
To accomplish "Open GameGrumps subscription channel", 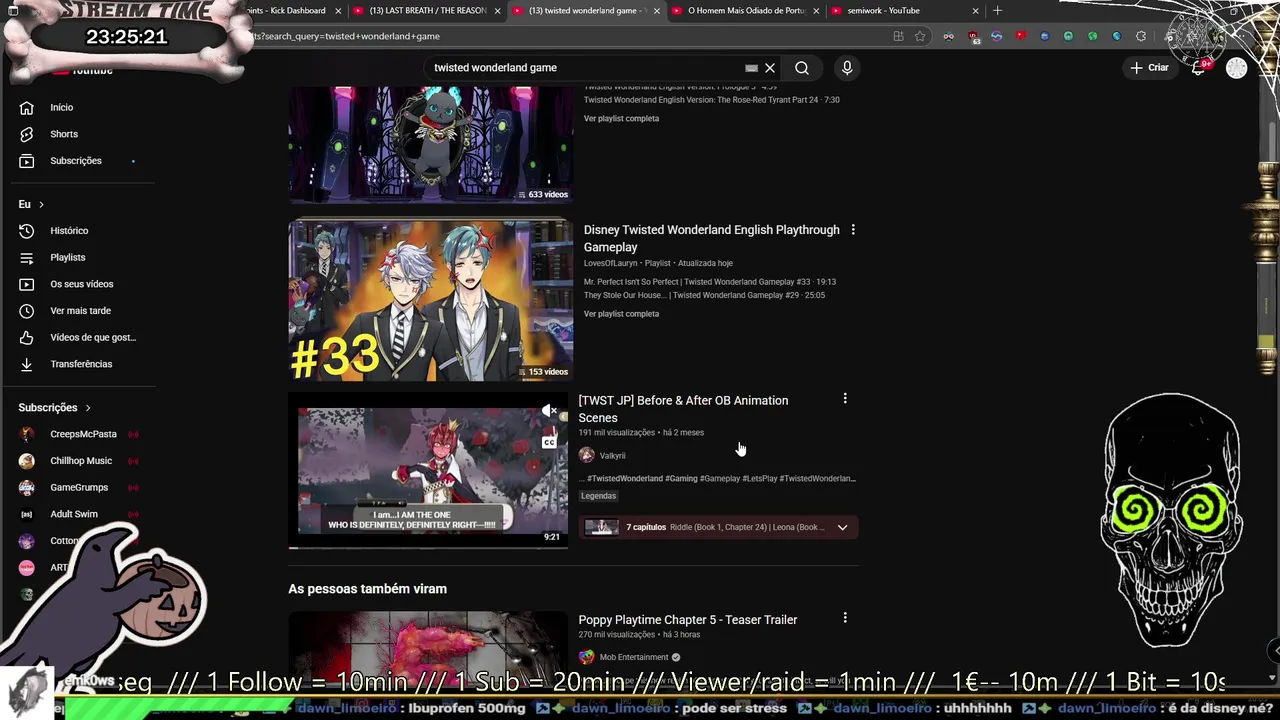I will 79,488.
